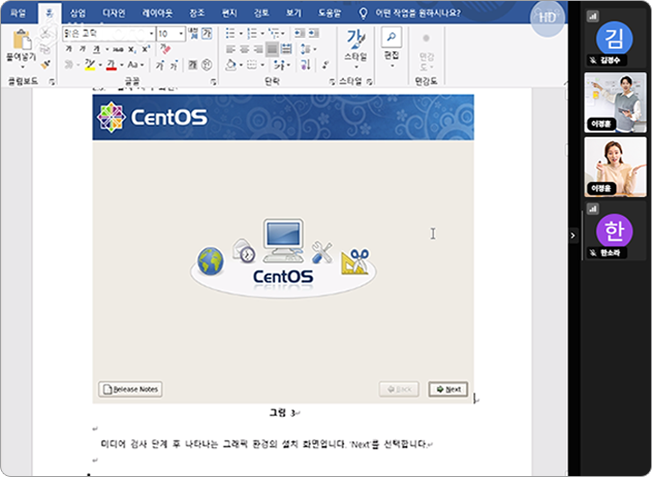Click the text highlight pen icon

[90, 64]
